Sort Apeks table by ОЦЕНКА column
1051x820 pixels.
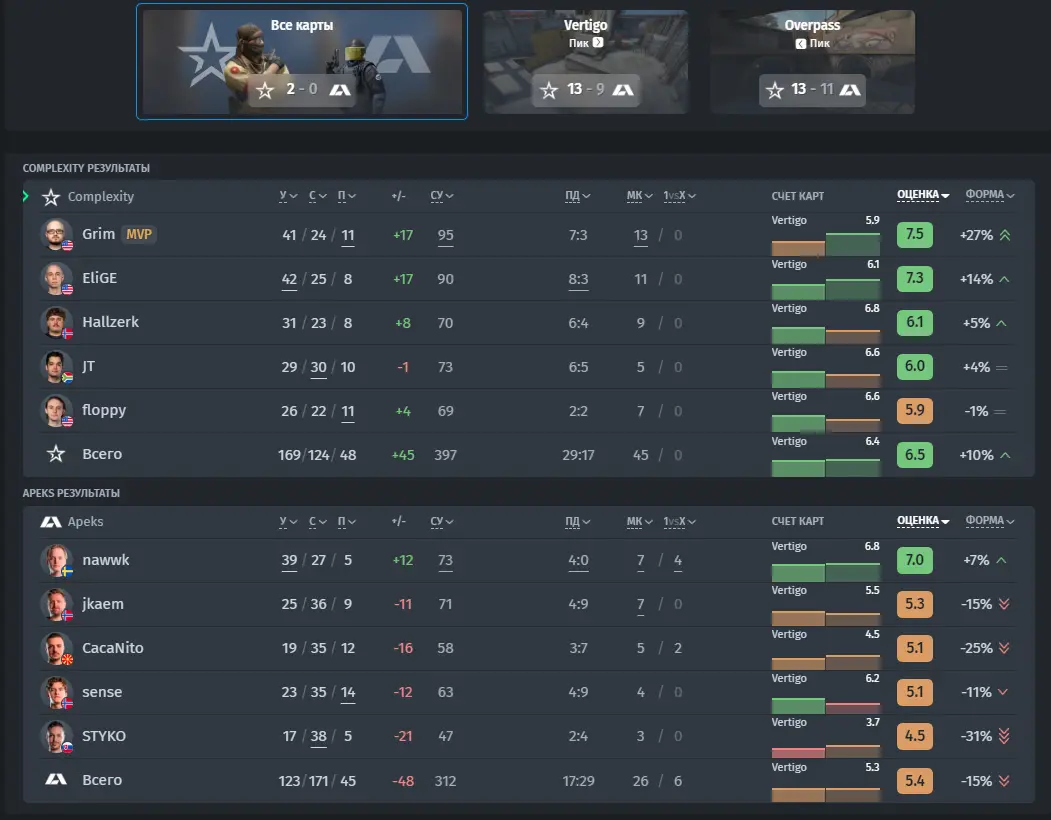coord(923,521)
